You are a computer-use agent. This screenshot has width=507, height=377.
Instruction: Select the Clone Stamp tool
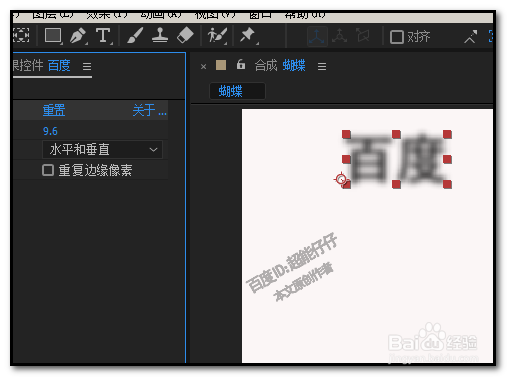[x=160, y=35]
